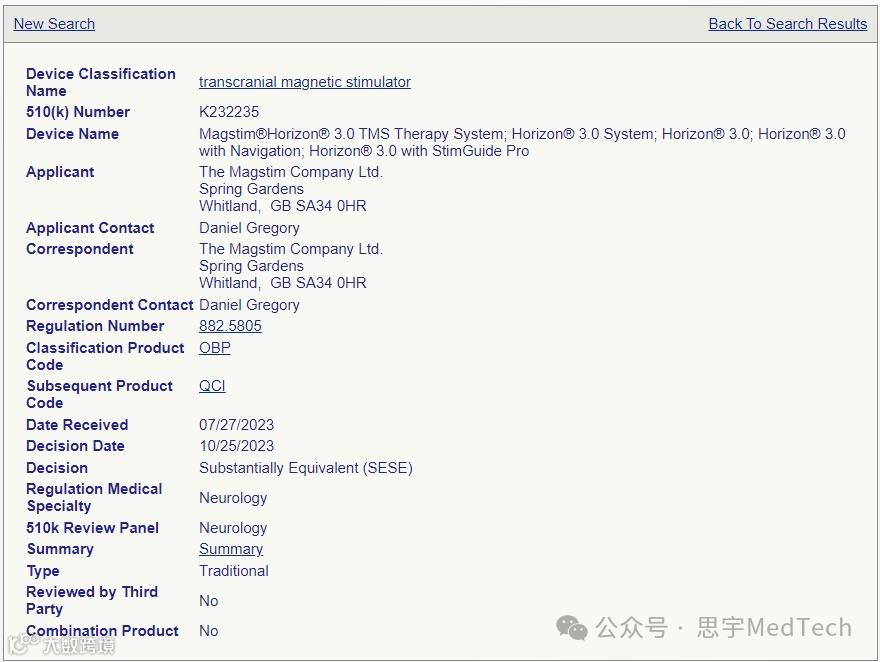
Task: Click the Combination Product No value
Action: click(x=208, y=631)
